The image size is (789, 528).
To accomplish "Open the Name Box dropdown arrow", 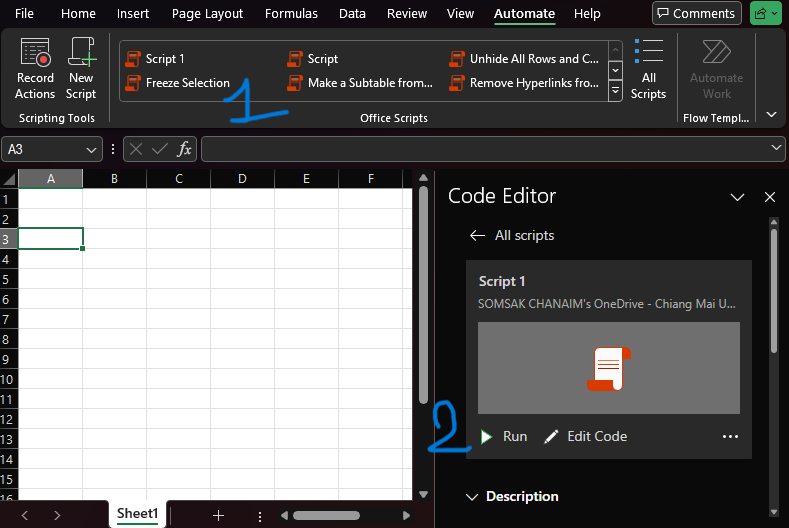I will [92, 149].
